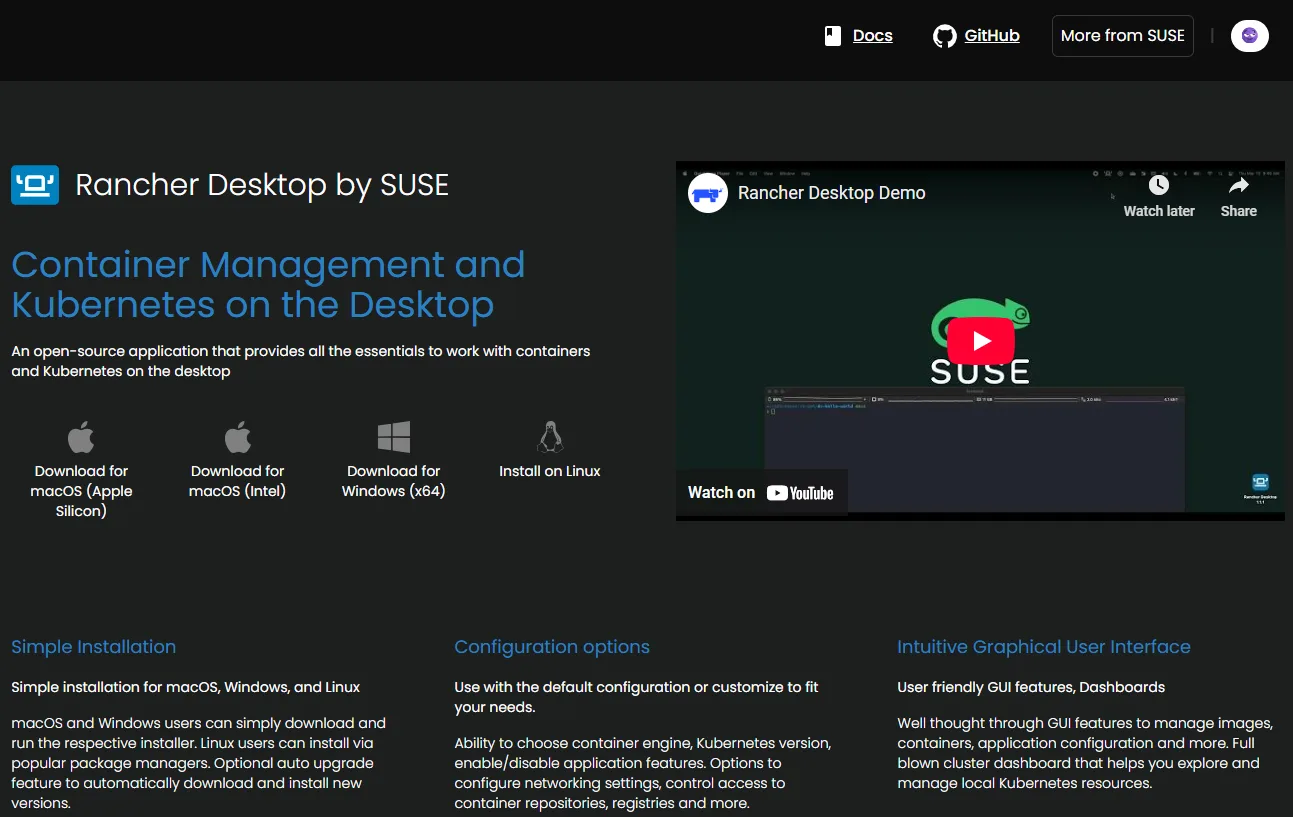The height and width of the screenshot is (817, 1293).
Task: Click the Rancher Desktop logo icon
Action: tap(35, 185)
